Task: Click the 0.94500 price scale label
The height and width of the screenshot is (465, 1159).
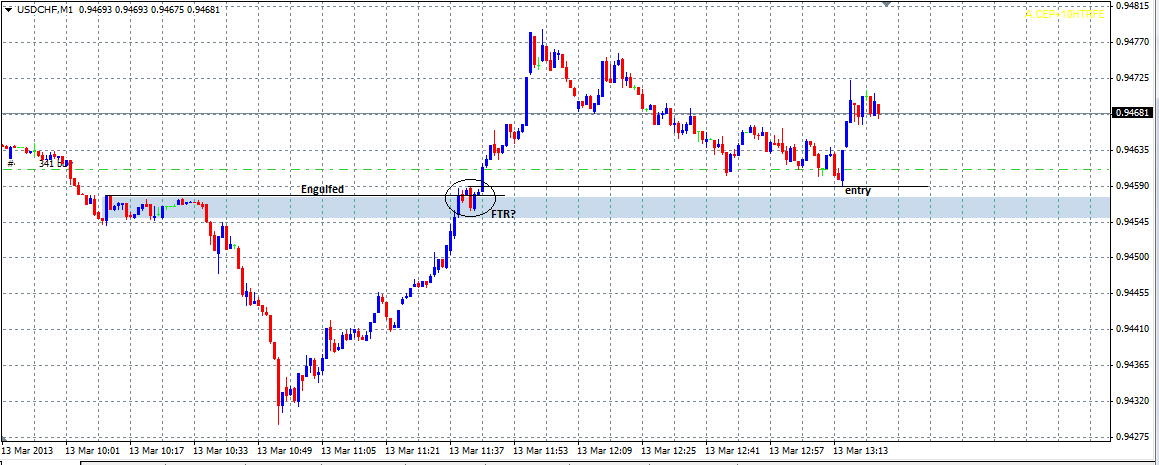Action: click(x=1133, y=257)
